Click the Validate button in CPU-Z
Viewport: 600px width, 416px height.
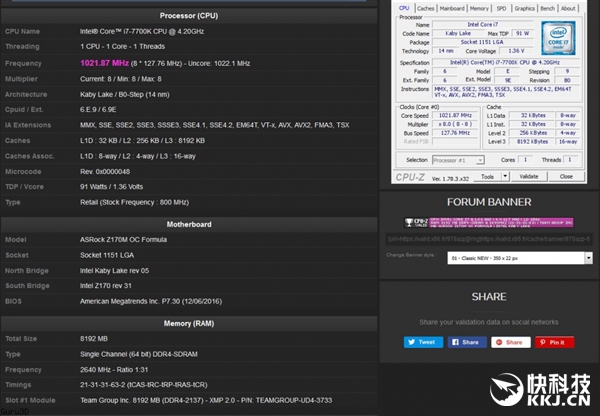[529, 176]
